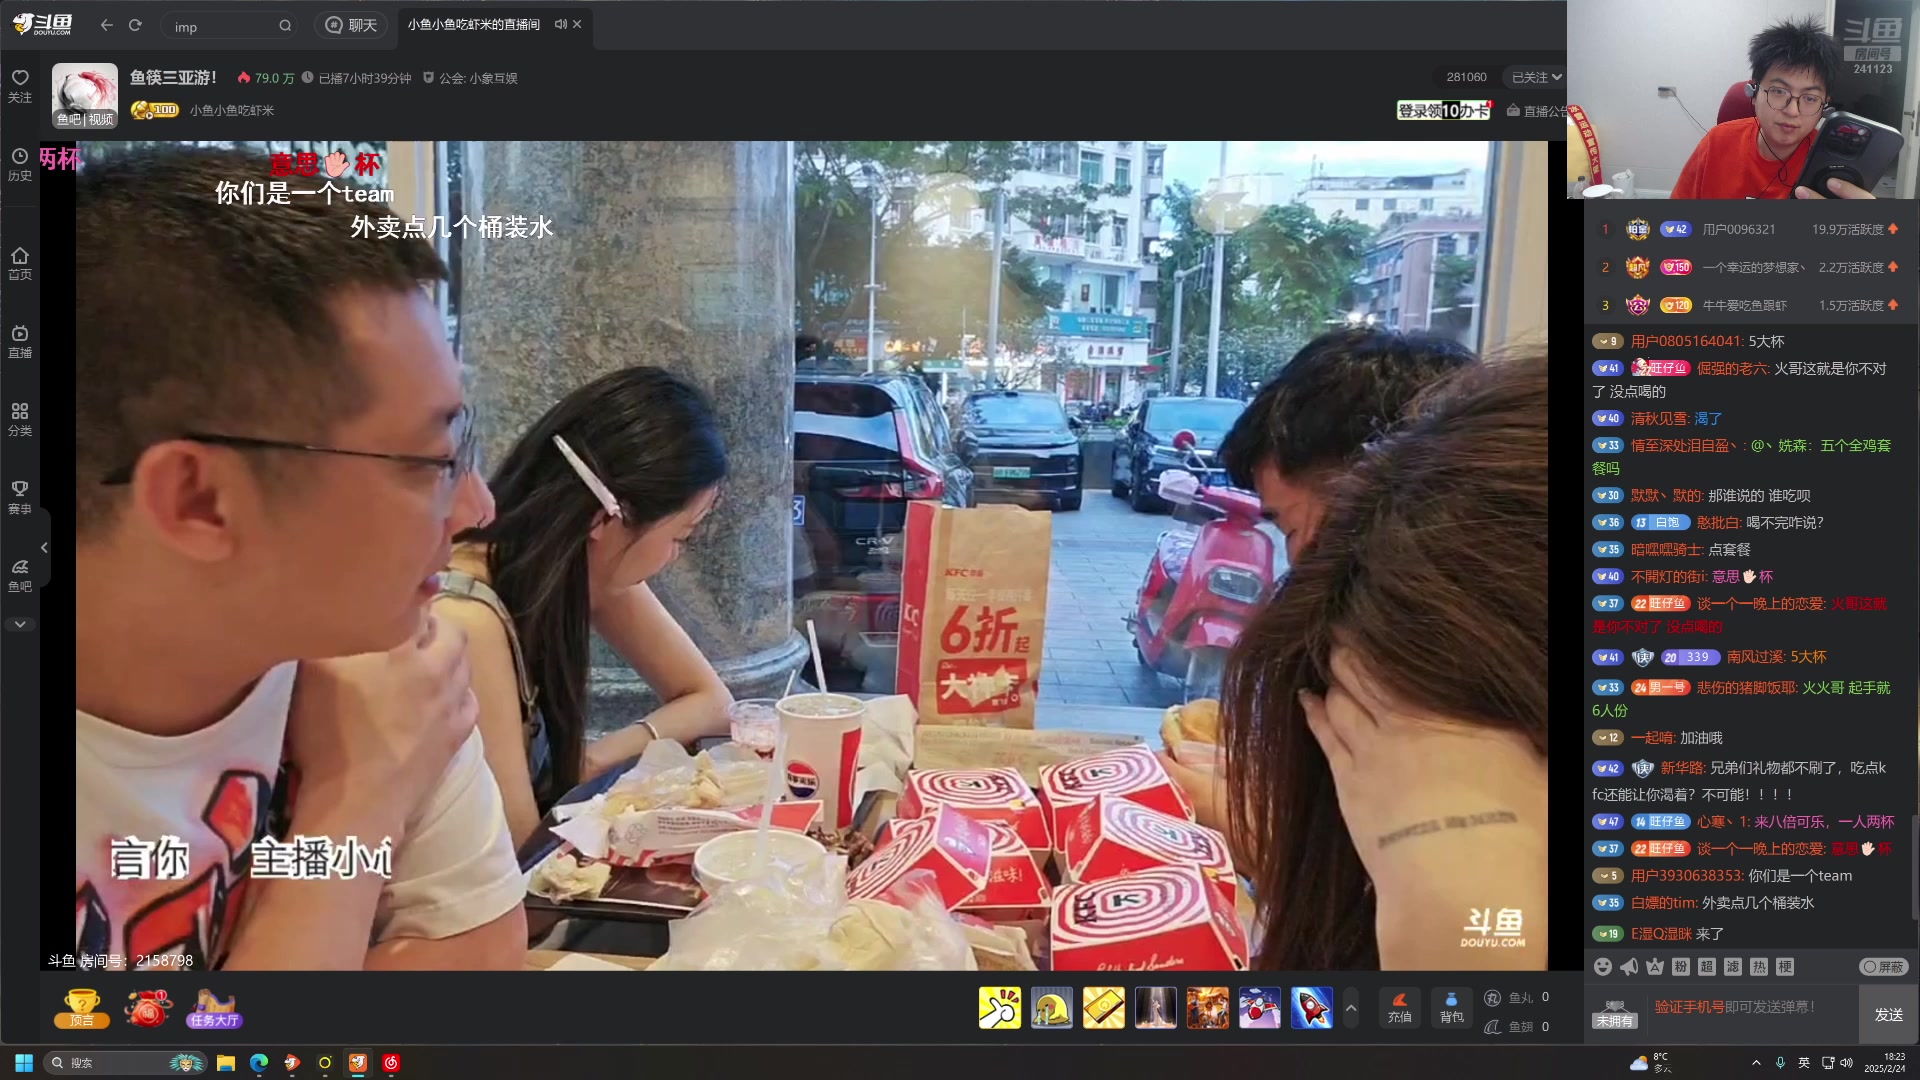Toggle the 滤 filter button in chat

point(1733,966)
